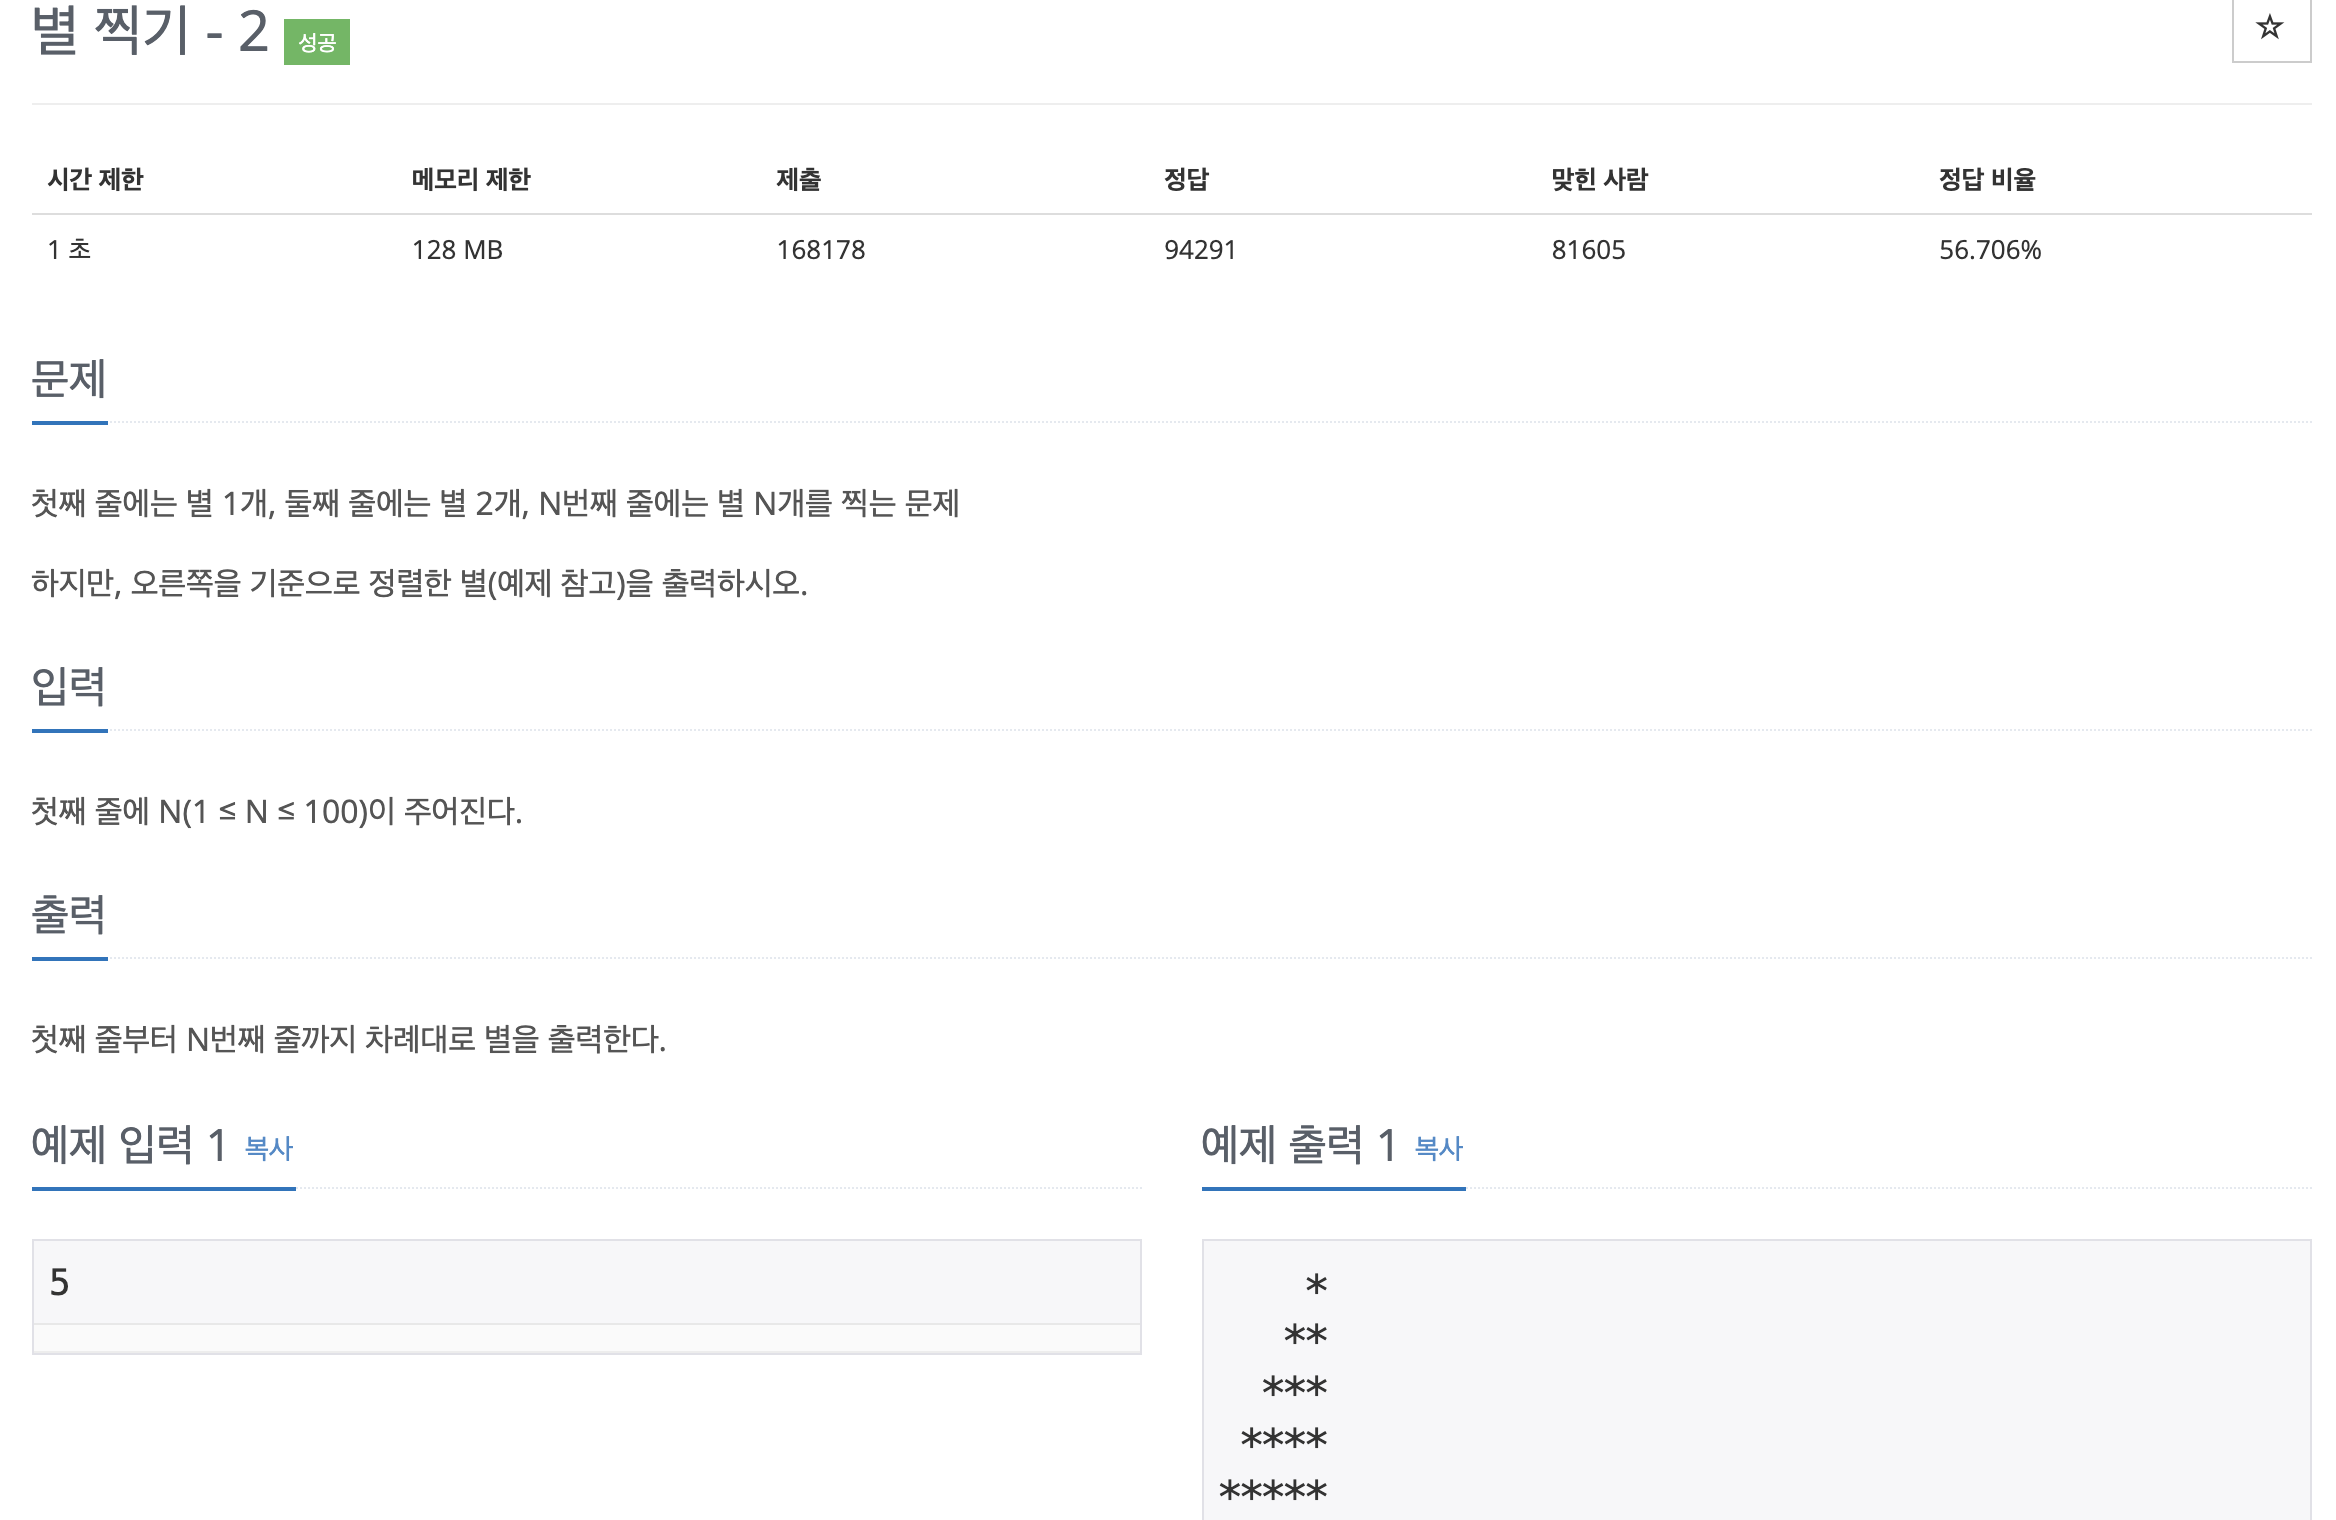Screen dimensions: 2336x1520
Task: Click the 56.706% correct ratio value
Action: [1990, 250]
